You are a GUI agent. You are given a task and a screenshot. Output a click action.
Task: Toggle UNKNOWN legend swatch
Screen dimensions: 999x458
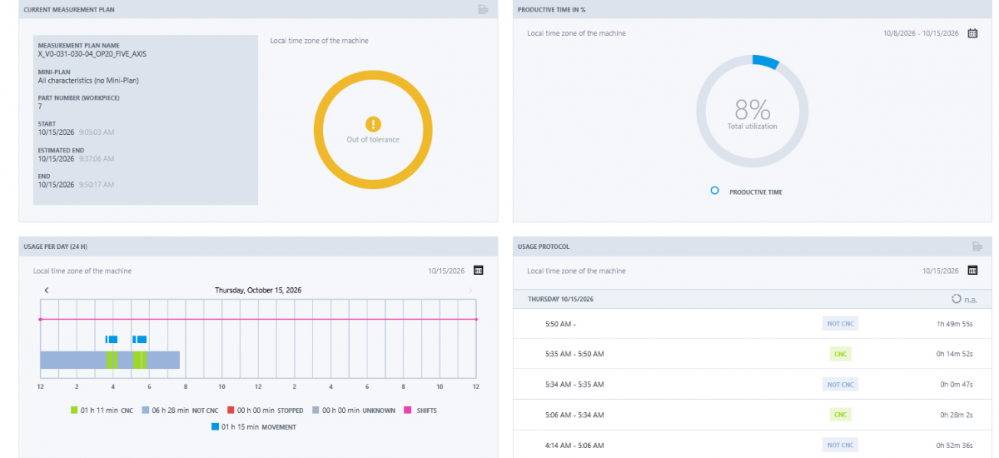(317, 411)
